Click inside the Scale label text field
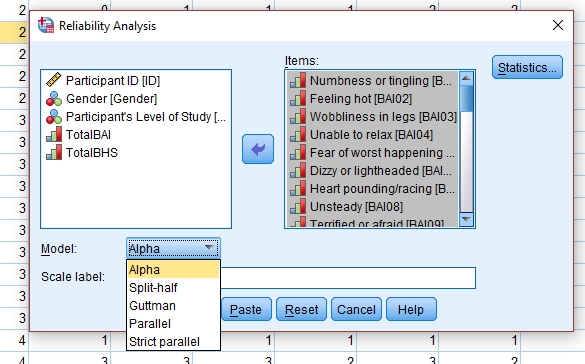The width and height of the screenshot is (585, 364). pyautogui.click(x=348, y=278)
